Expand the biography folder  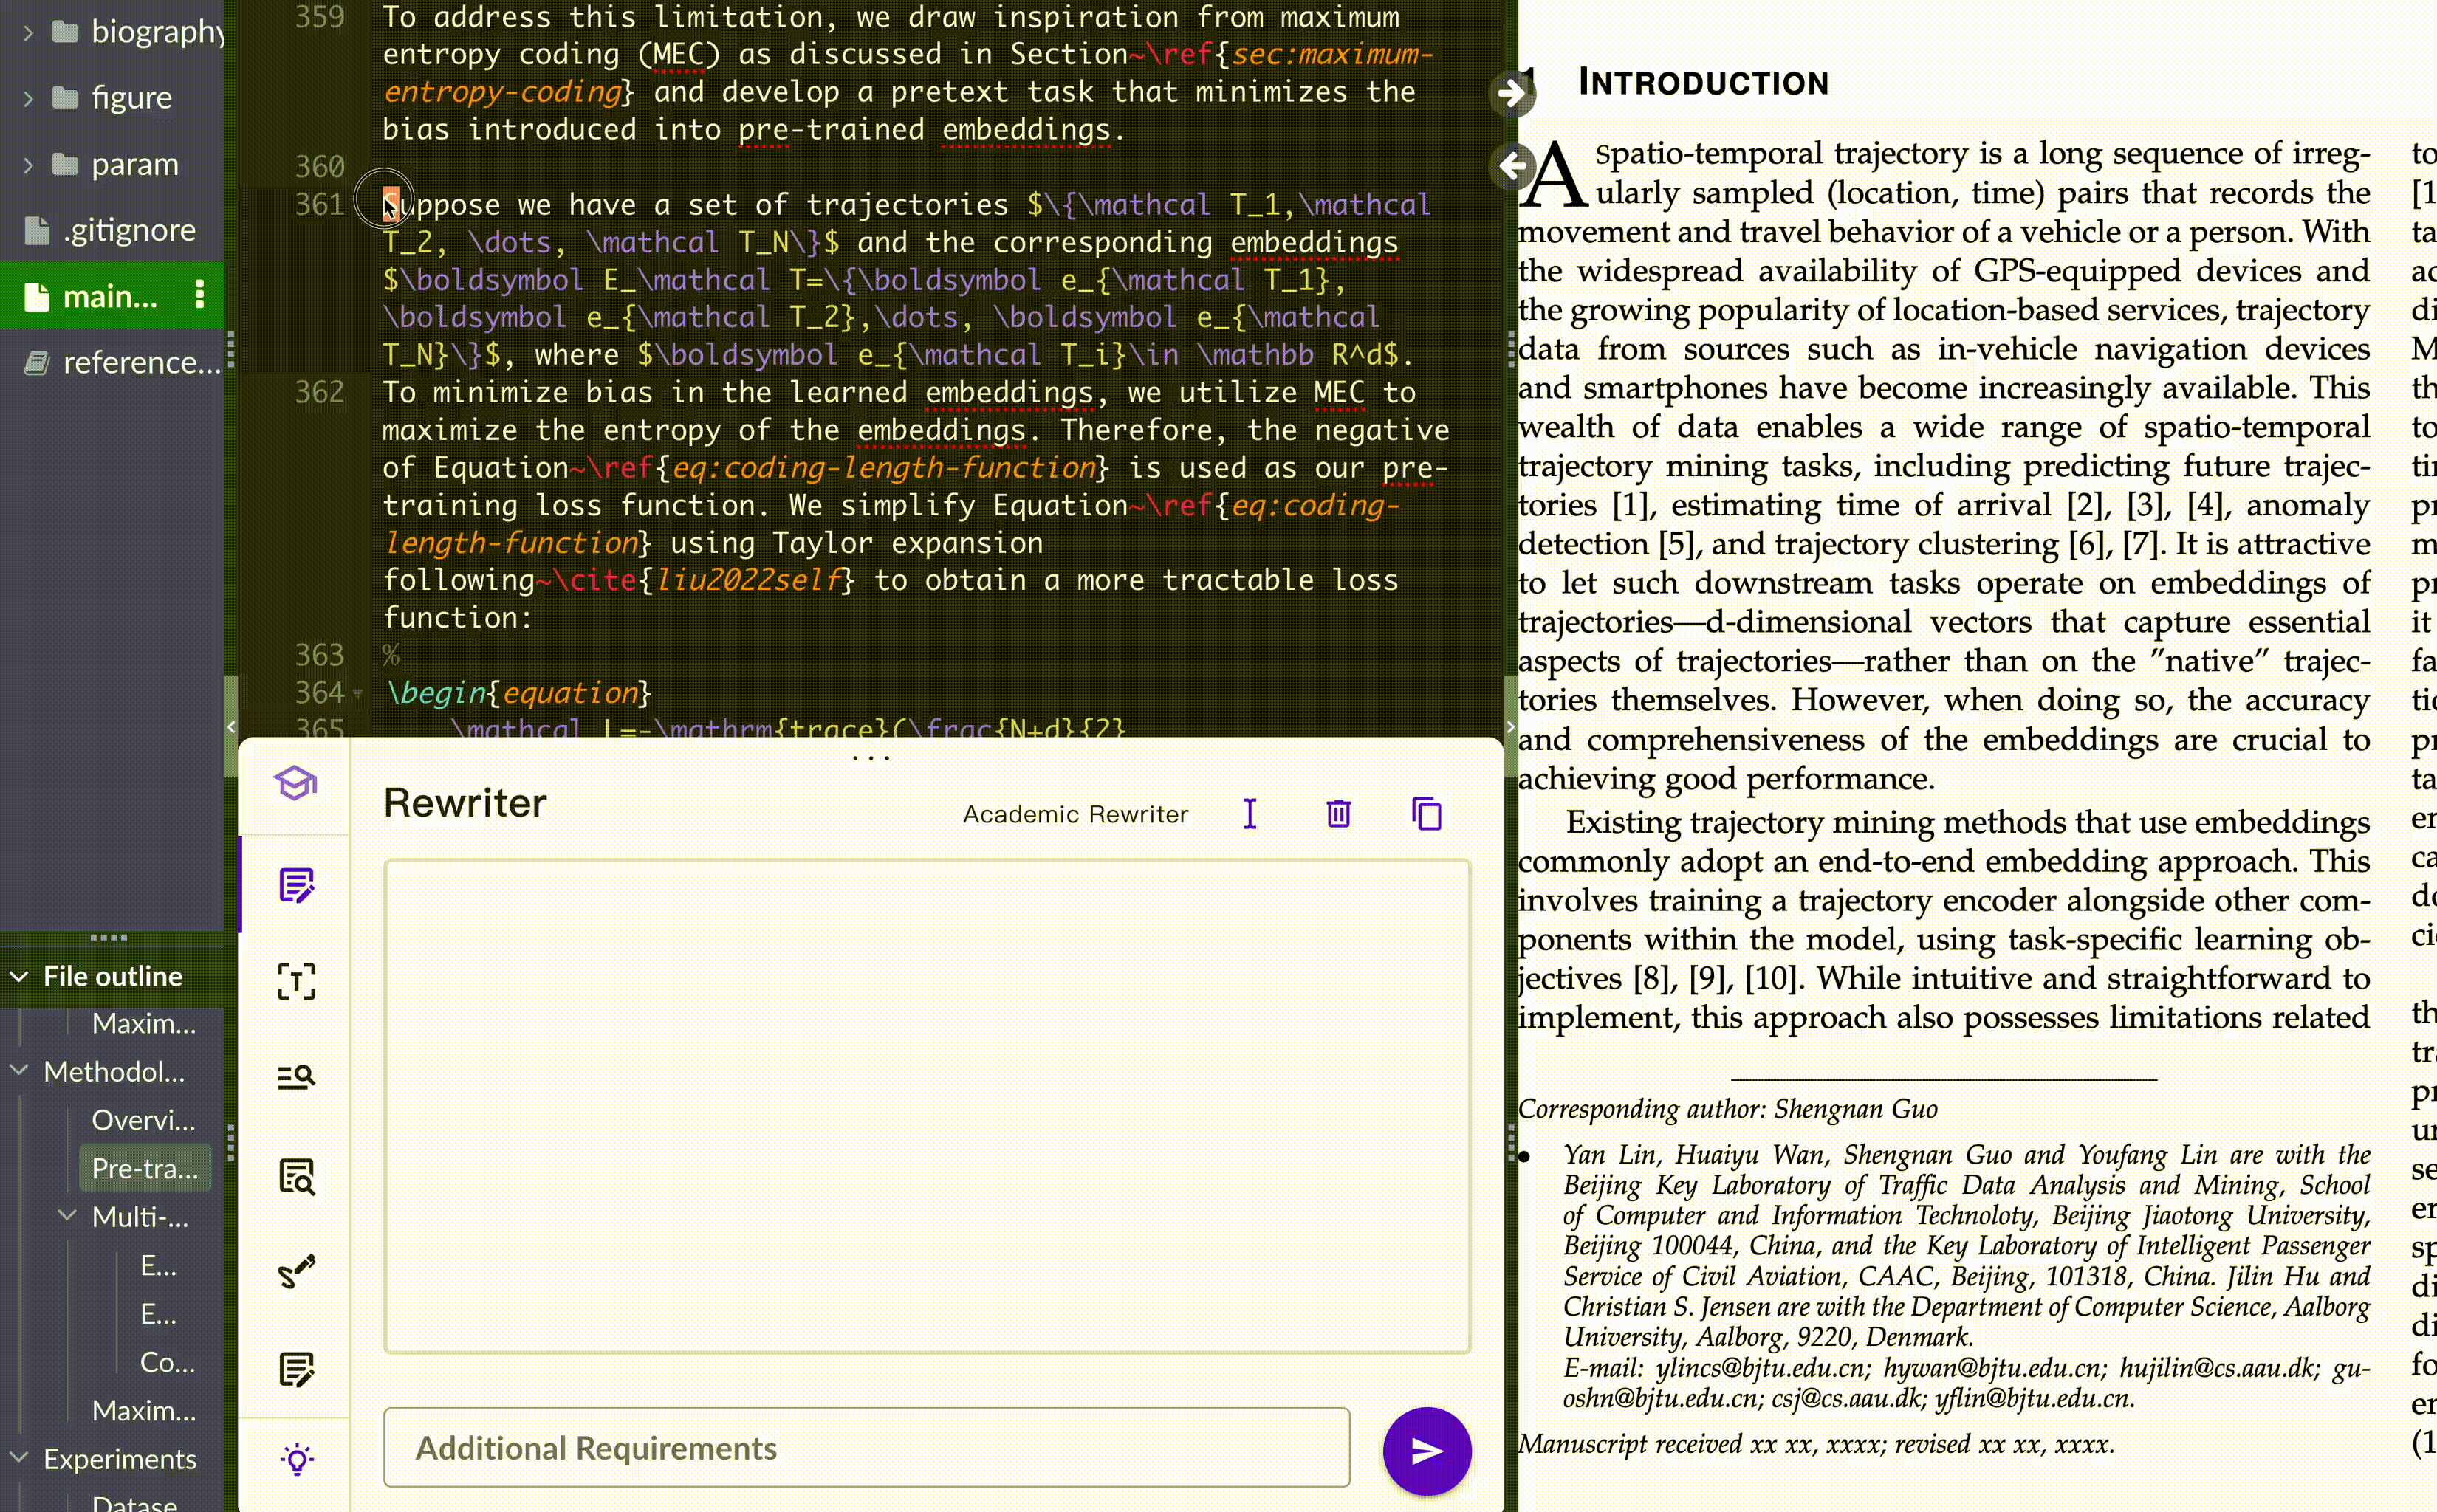coord(28,32)
